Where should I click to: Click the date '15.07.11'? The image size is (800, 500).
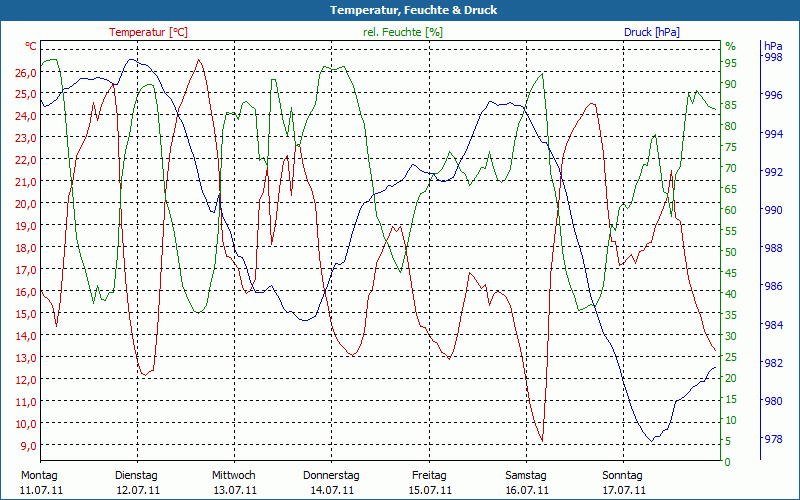430,490
